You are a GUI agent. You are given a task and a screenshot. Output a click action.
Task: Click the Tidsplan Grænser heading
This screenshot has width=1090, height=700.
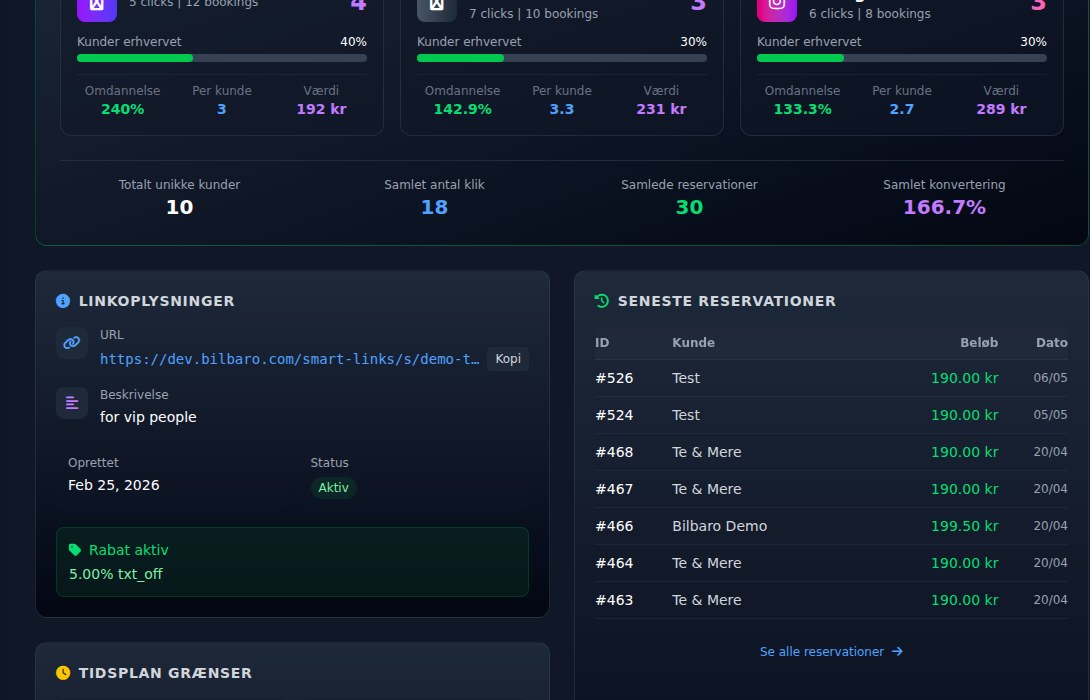(165, 673)
